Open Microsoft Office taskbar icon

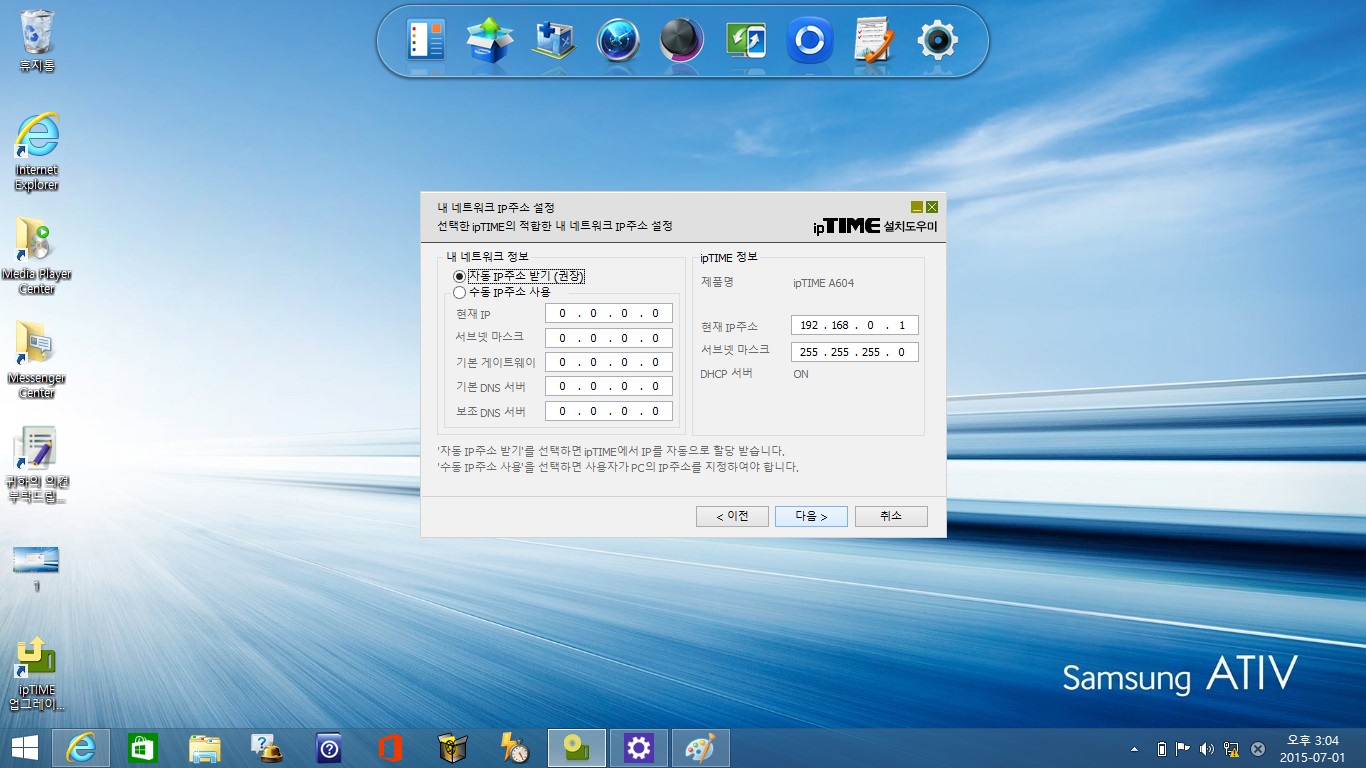(391, 748)
